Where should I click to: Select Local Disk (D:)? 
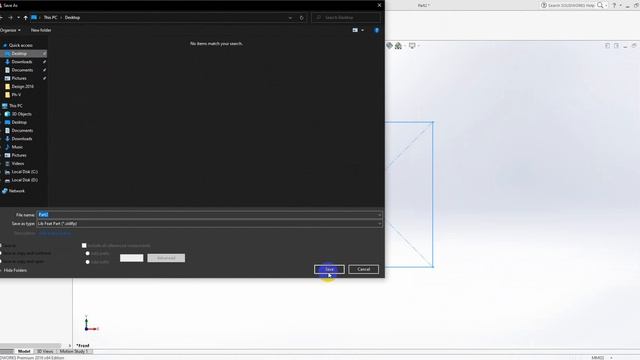point(24,180)
